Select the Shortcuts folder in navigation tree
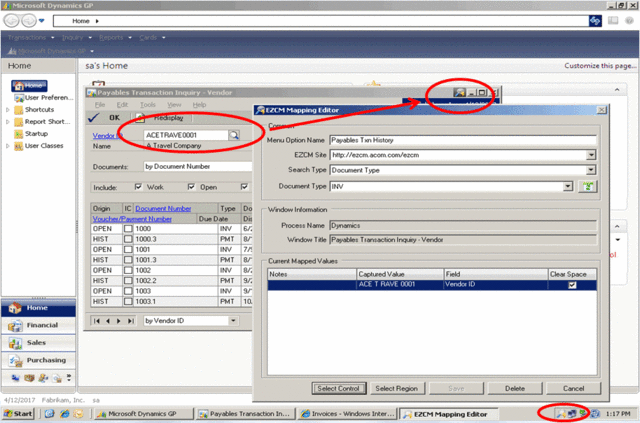The width and height of the screenshot is (640, 423). [34, 109]
